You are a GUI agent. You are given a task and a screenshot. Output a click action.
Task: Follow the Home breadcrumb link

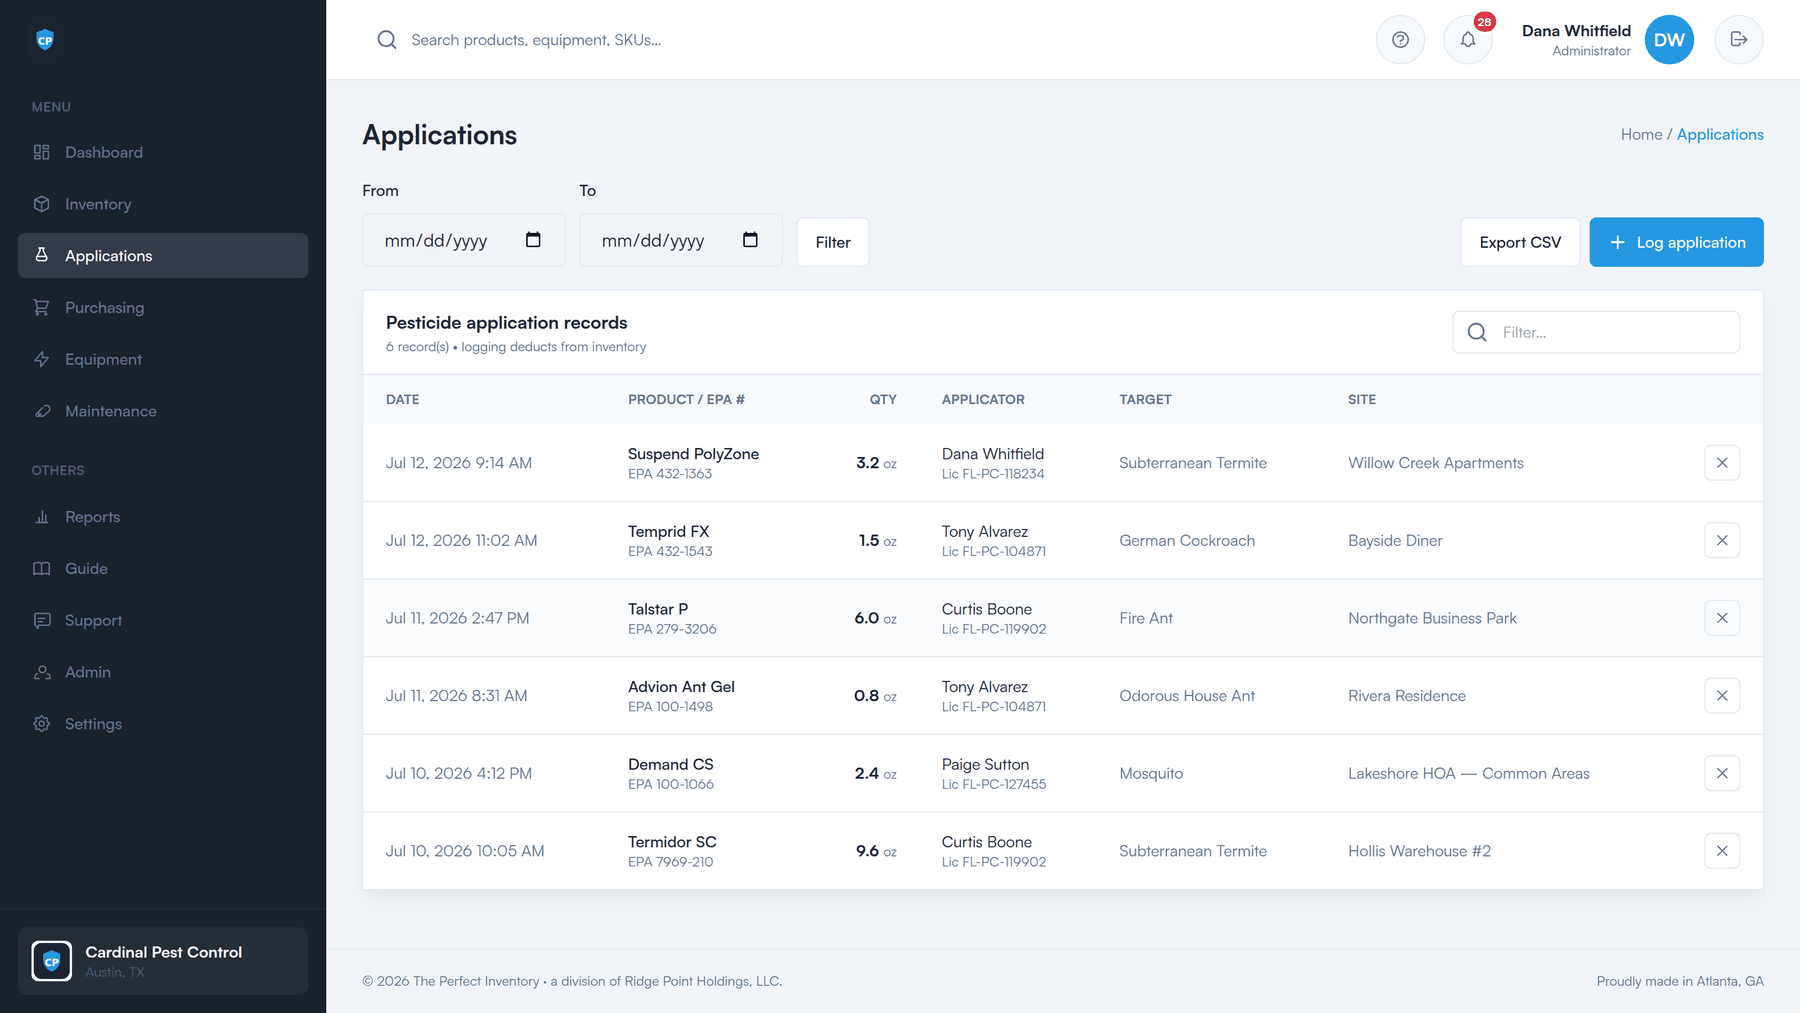click(x=1641, y=134)
